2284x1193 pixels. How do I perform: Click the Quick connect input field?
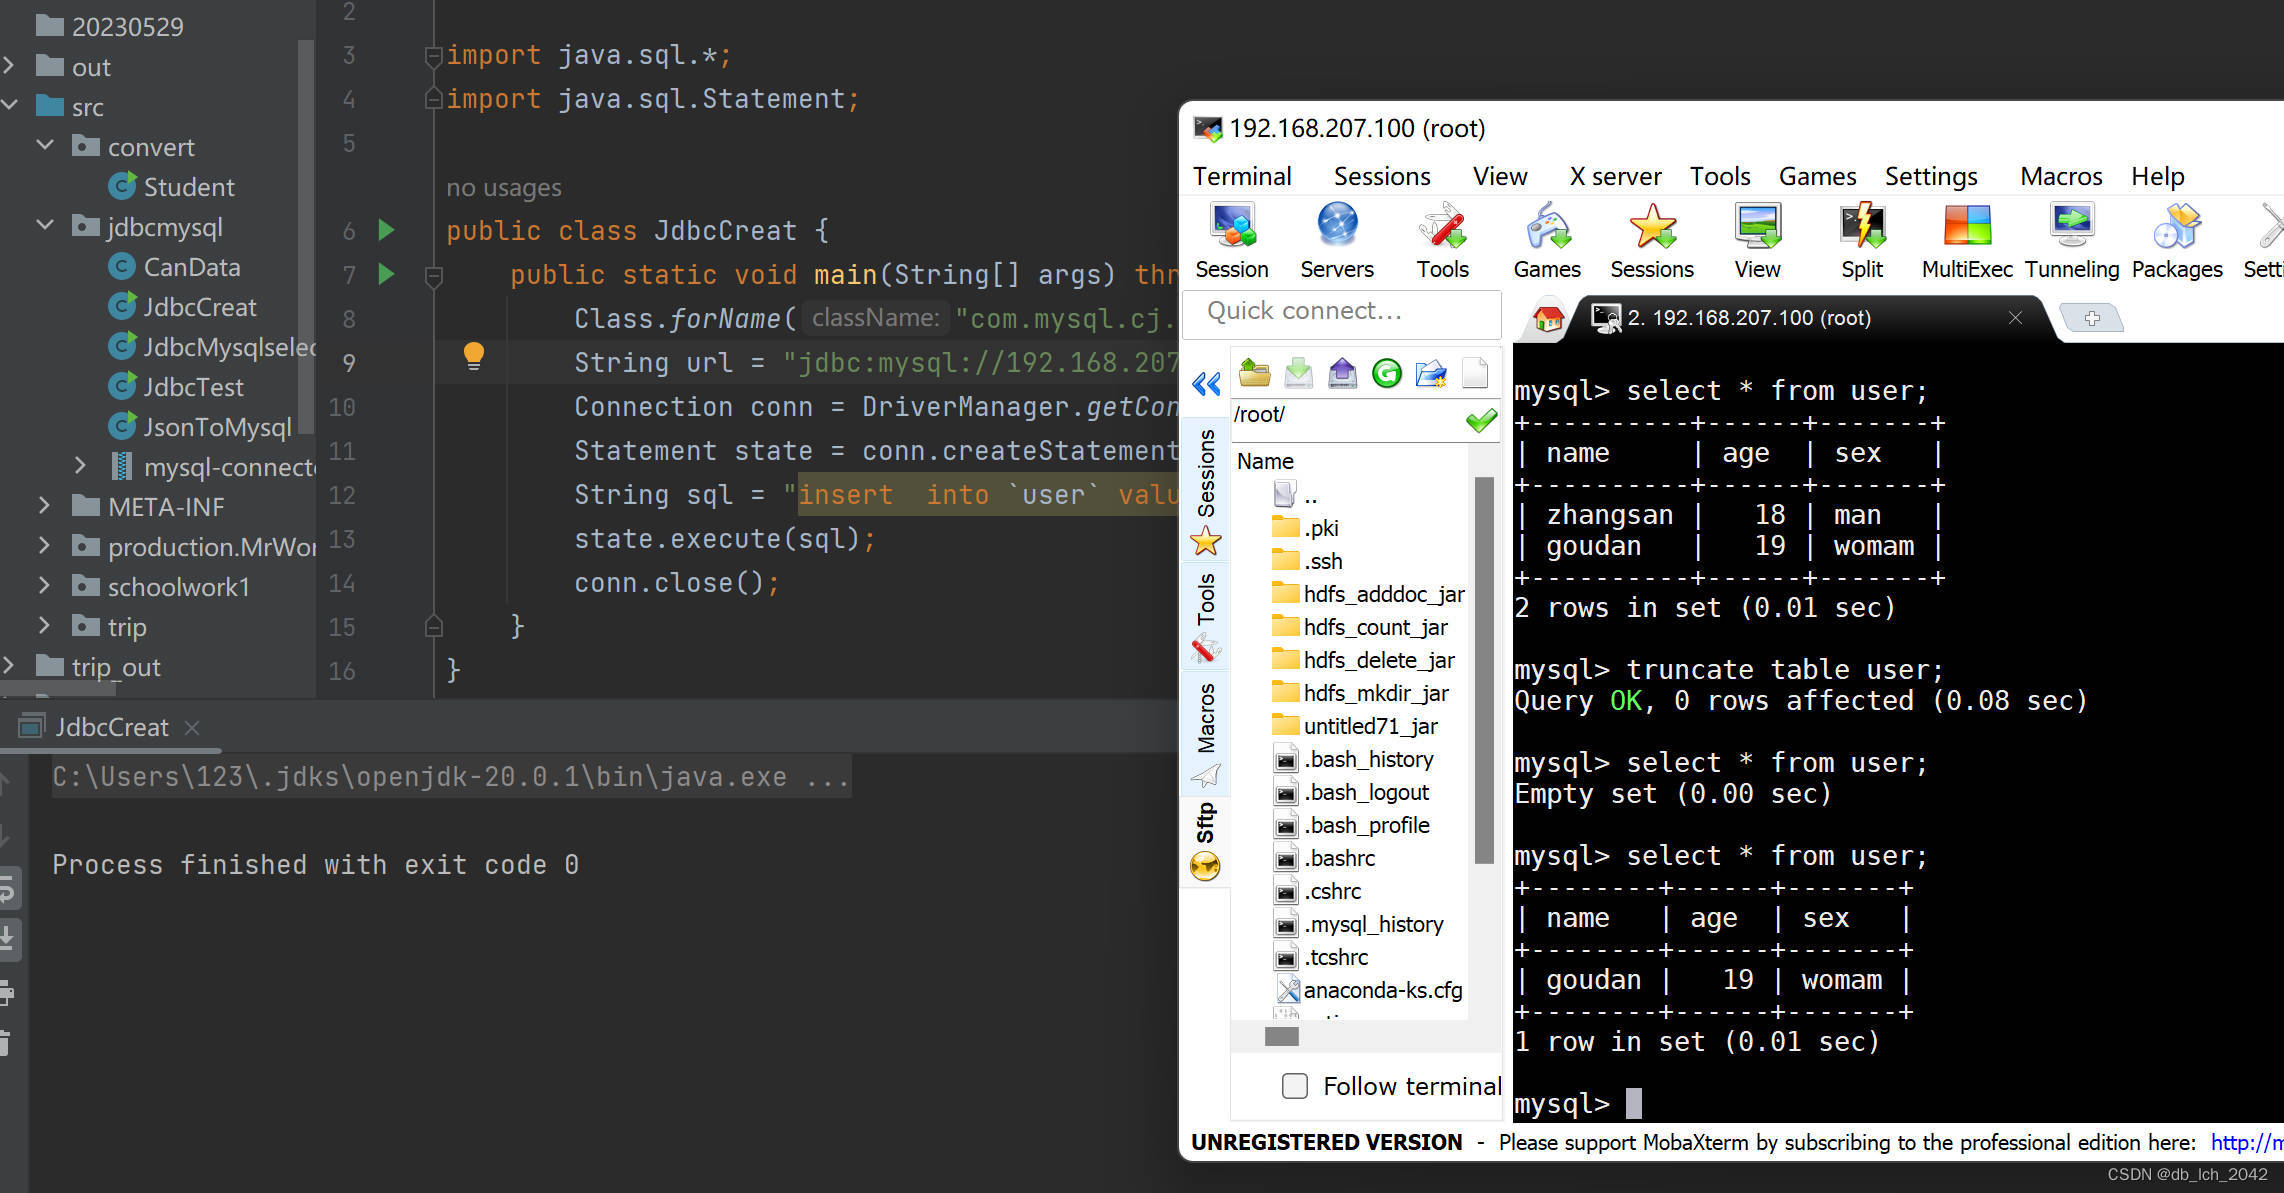point(1340,311)
